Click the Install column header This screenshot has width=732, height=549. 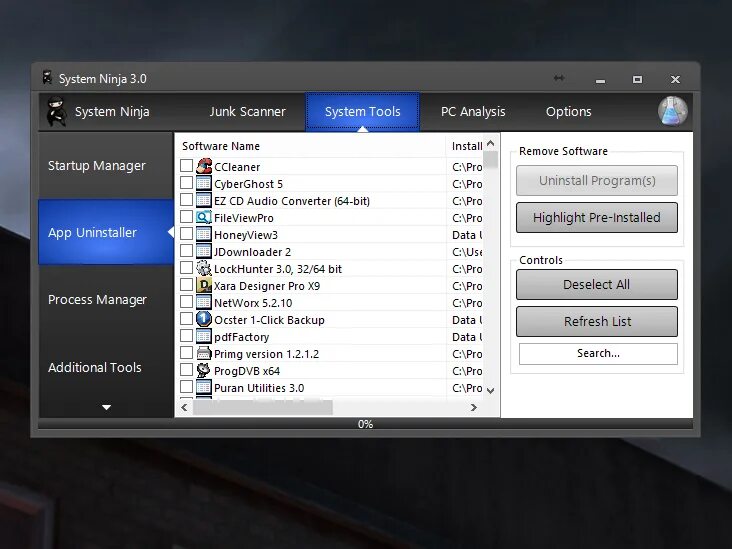point(465,146)
